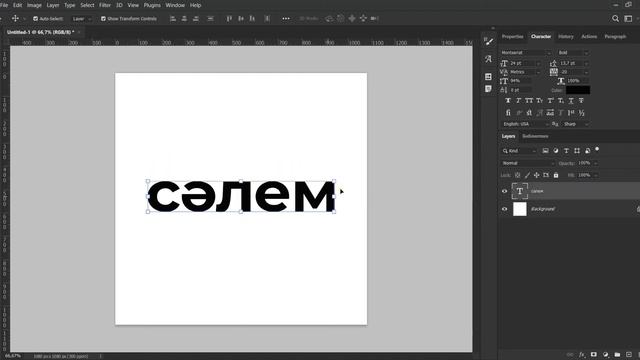Click the align right edges icon
Viewport: 640px width, 360px height.
(x=196, y=18)
